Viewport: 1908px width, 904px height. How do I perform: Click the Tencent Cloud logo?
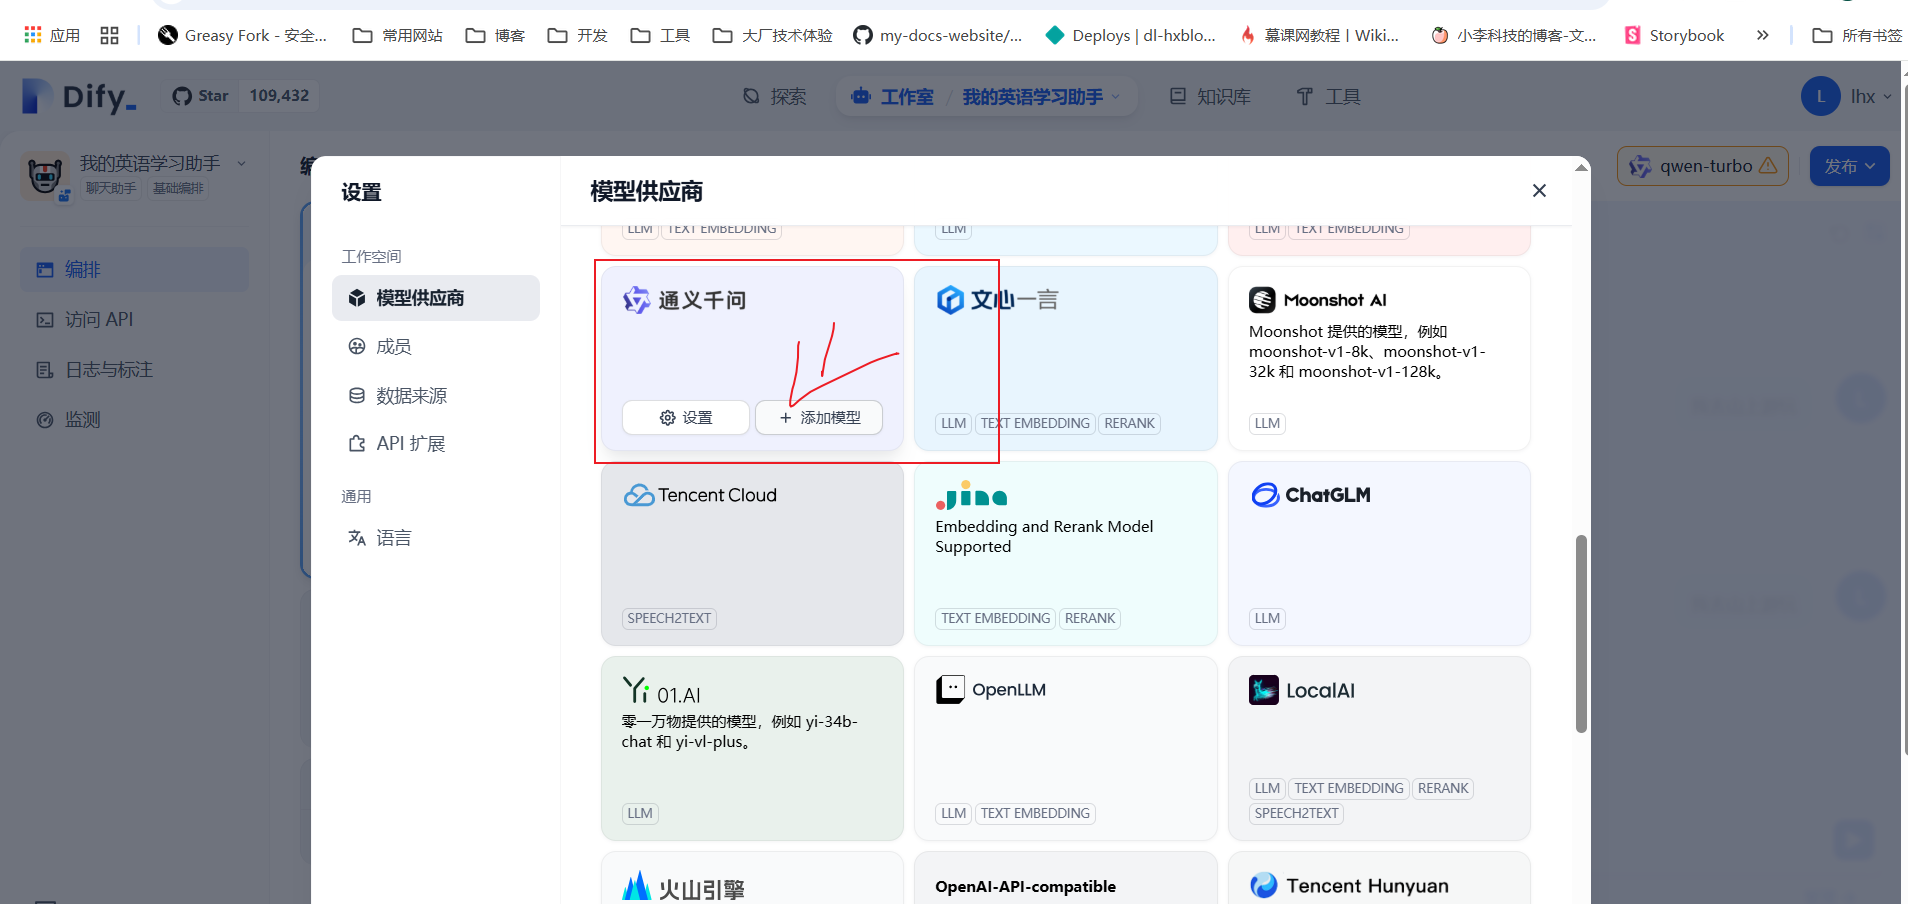tap(700, 495)
